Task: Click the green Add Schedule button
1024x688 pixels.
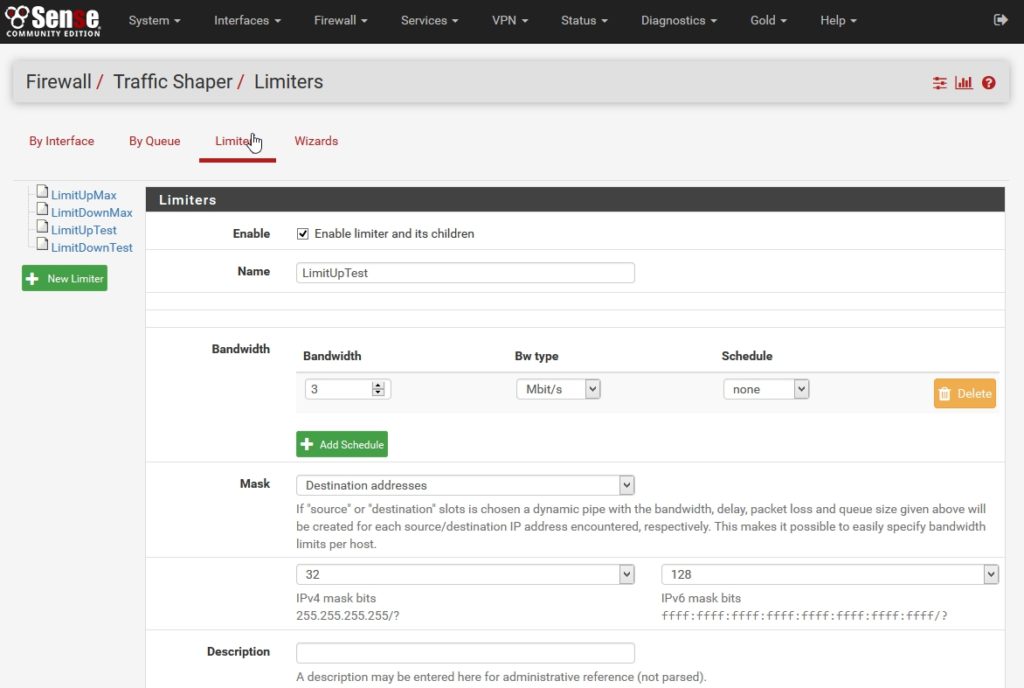Action: (x=341, y=444)
